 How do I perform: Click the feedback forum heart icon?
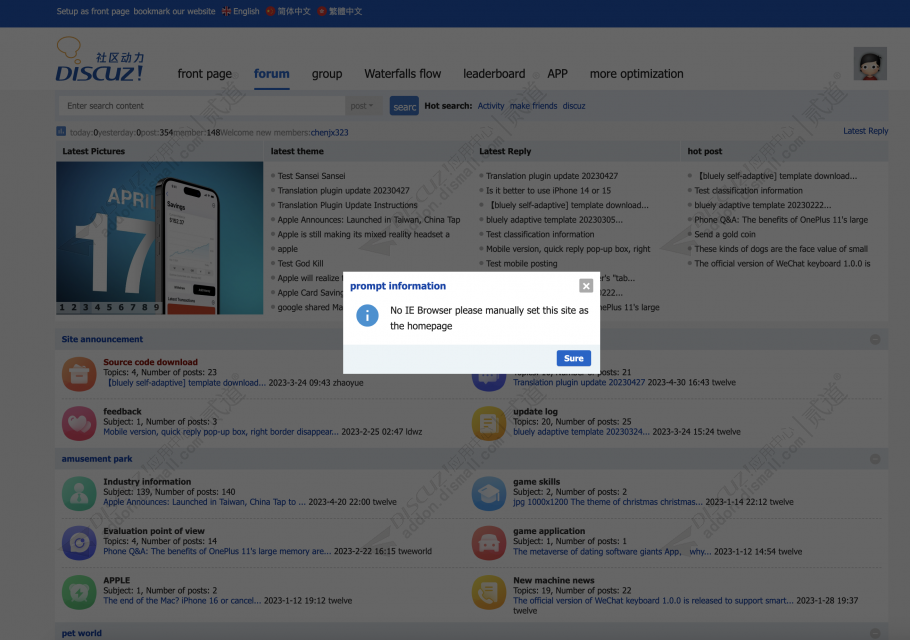[x=79, y=422]
